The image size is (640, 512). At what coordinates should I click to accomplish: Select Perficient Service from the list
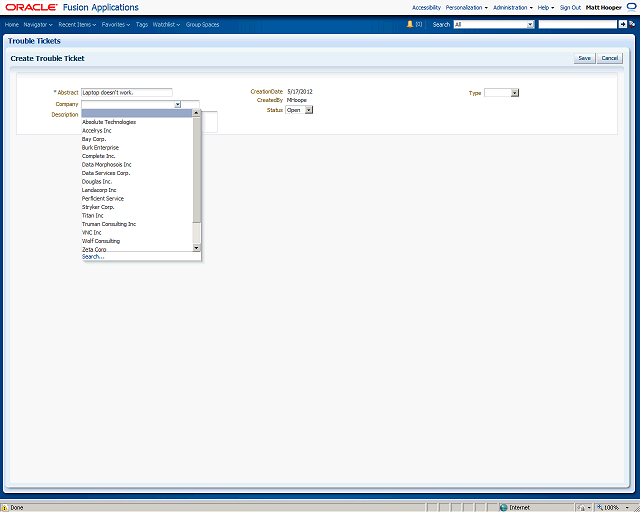click(x=137, y=198)
